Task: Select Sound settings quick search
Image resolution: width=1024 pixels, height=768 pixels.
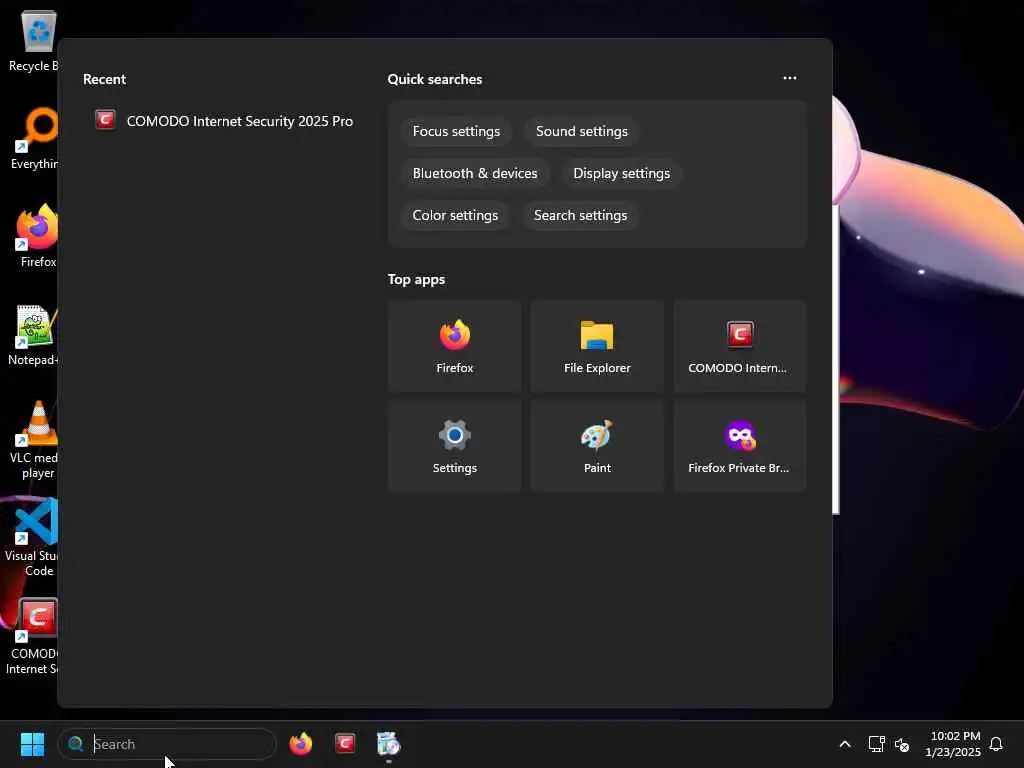Action: (581, 131)
